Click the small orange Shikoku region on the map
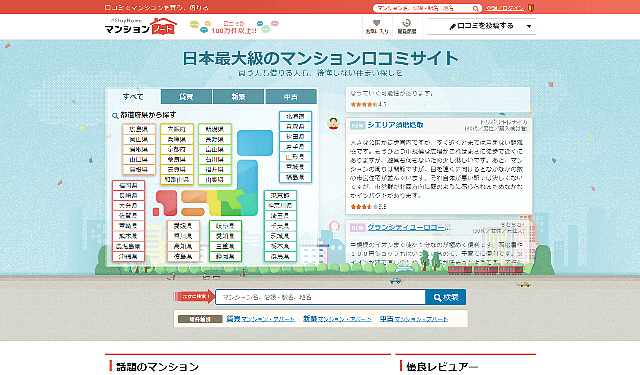The height and width of the screenshot is (375, 640). (193, 212)
